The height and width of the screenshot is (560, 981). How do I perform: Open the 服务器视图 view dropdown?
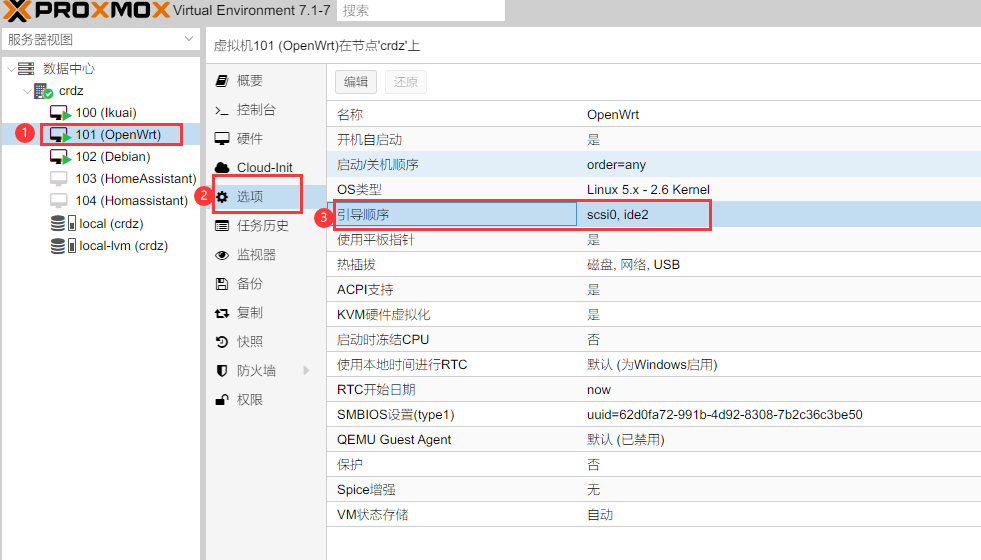coord(100,40)
